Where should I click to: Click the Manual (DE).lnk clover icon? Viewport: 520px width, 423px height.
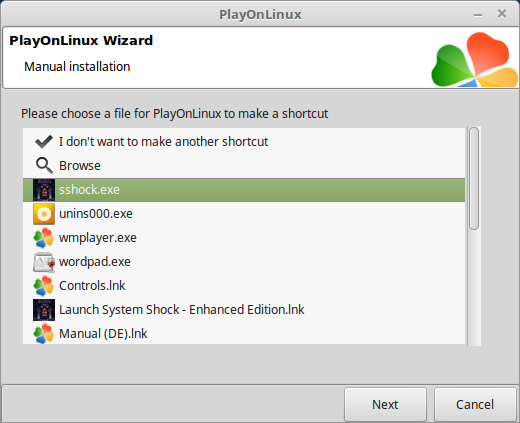(44, 334)
